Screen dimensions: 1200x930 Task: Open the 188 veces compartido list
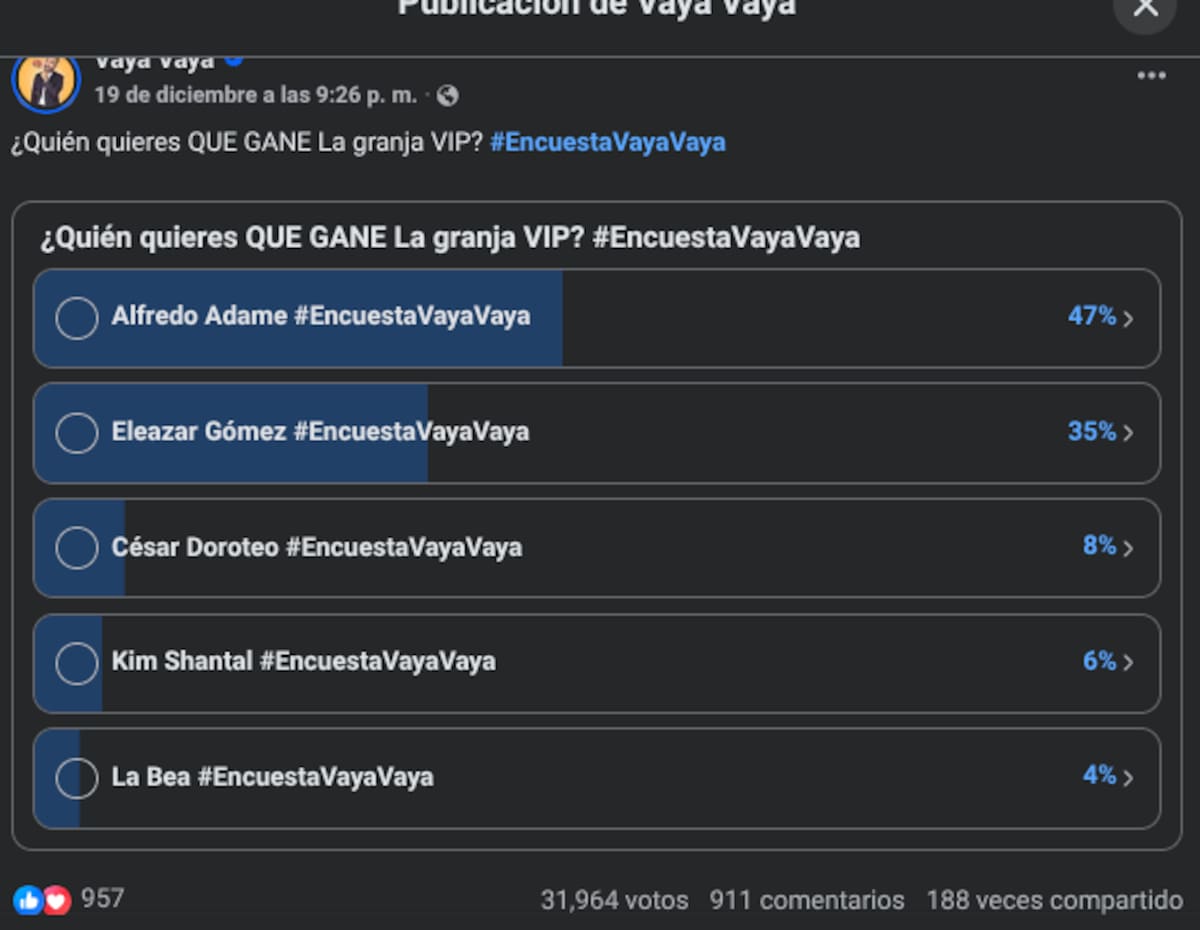click(1055, 900)
